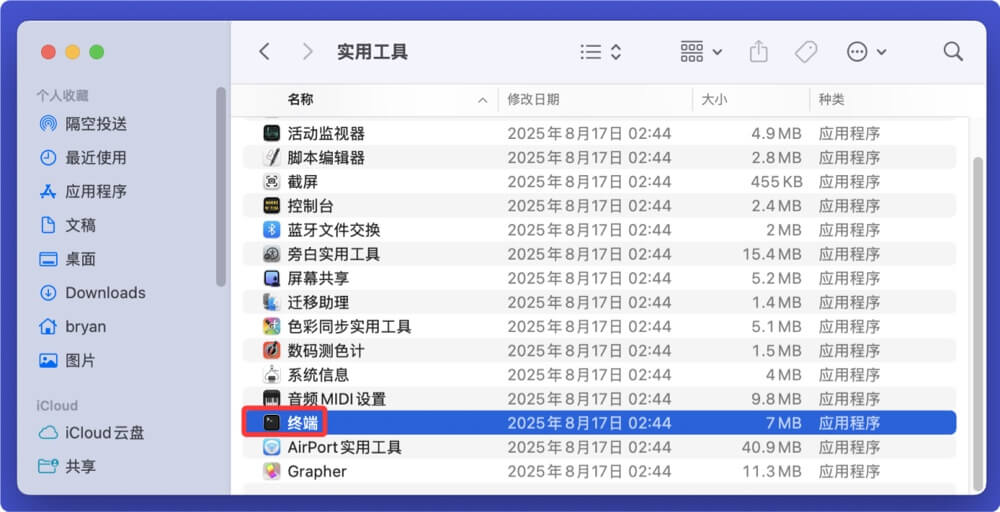This screenshot has height=512, width=1000.
Task: Click the Script Editor (脚本编辑器) icon
Action: tap(272, 157)
